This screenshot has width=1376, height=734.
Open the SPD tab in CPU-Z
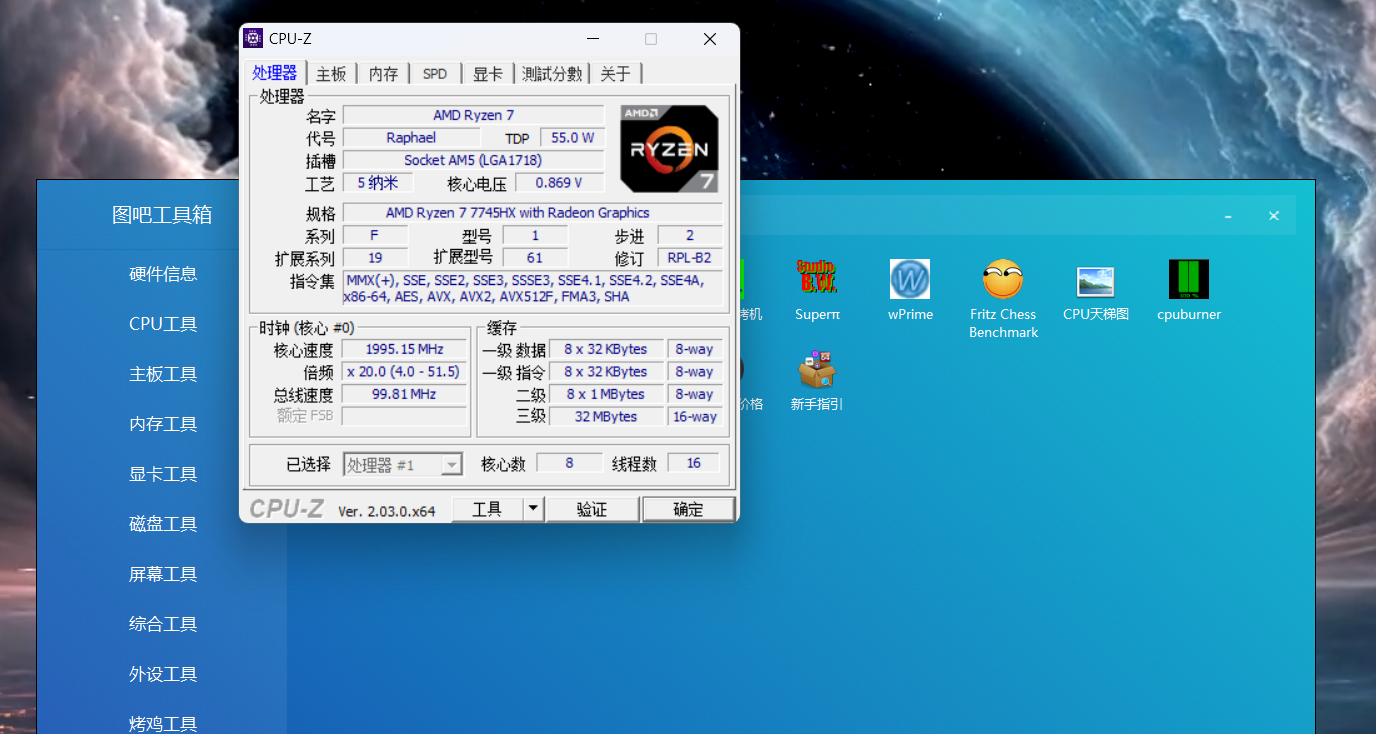(x=435, y=74)
